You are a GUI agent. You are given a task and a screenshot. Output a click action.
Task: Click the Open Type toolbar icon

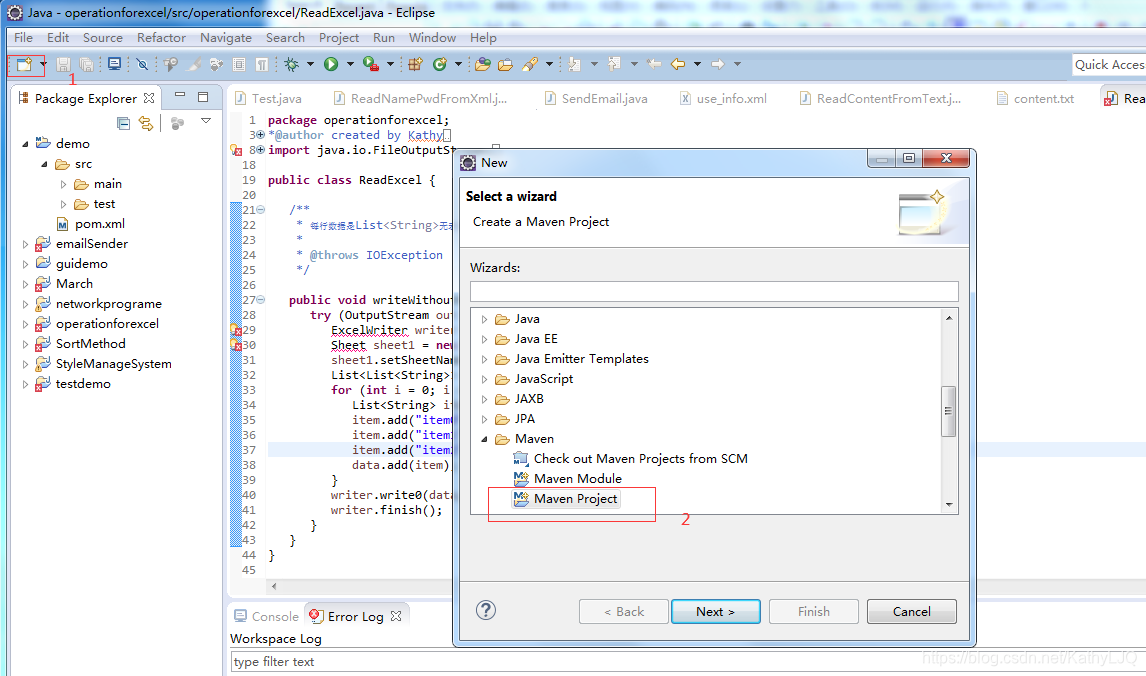point(482,64)
